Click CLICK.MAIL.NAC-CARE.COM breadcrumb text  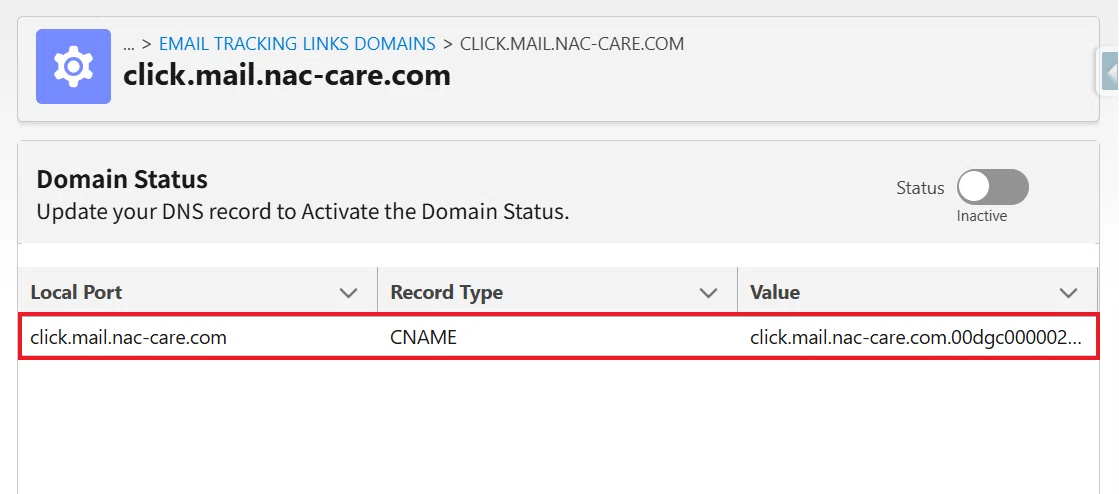[572, 44]
